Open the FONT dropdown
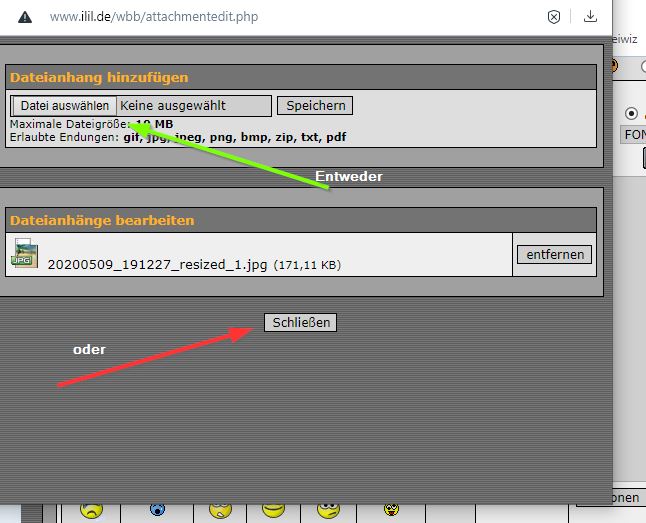The height and width of the screenshot is (523, 646). 633,135
